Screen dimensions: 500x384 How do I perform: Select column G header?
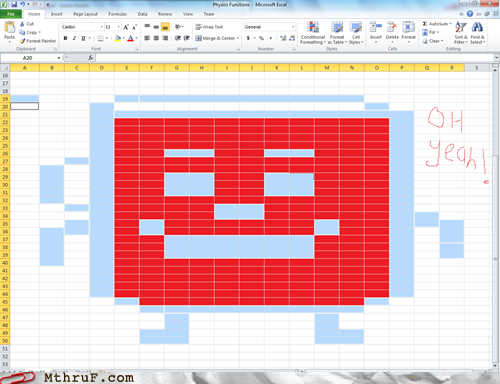pyautogui.click(x=177, y=68)
